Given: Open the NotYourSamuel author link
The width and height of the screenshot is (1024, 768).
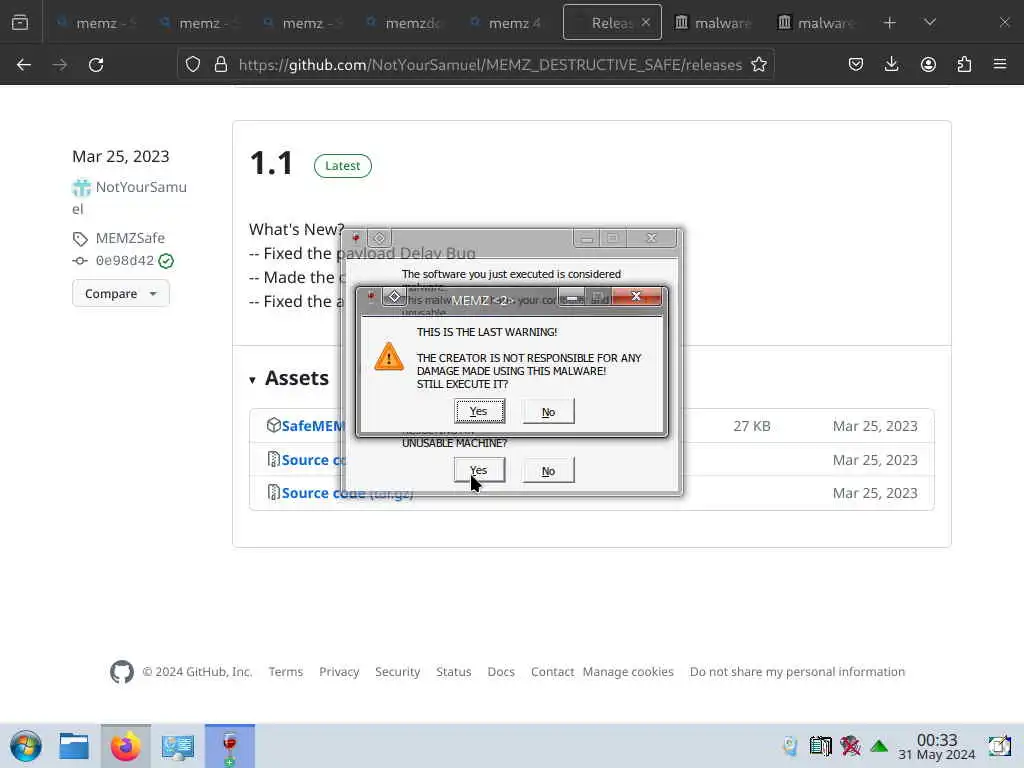Looking at the screenshot, I should pyautogui.click(x=129, y=198).
